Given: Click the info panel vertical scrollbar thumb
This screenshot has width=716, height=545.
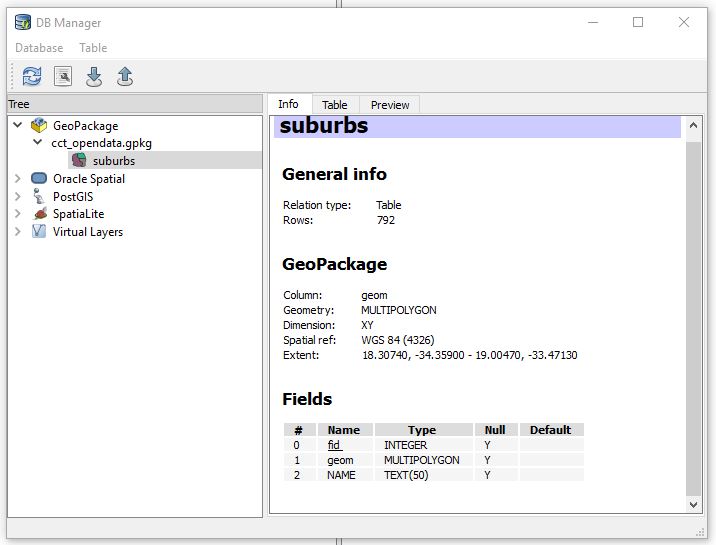Looking at the screenshot, I should (x=693, y=318).
